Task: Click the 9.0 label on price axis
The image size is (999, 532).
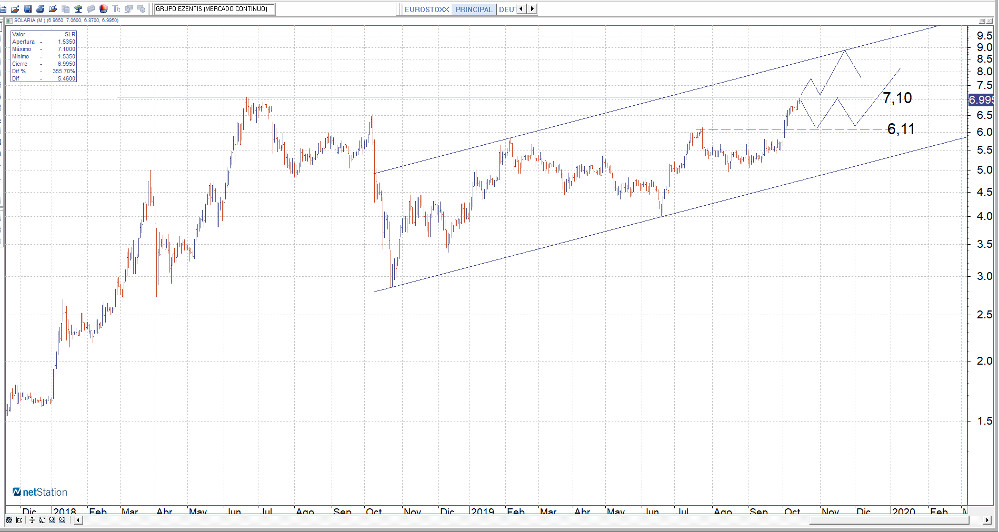Action: [x=984, y=48]
